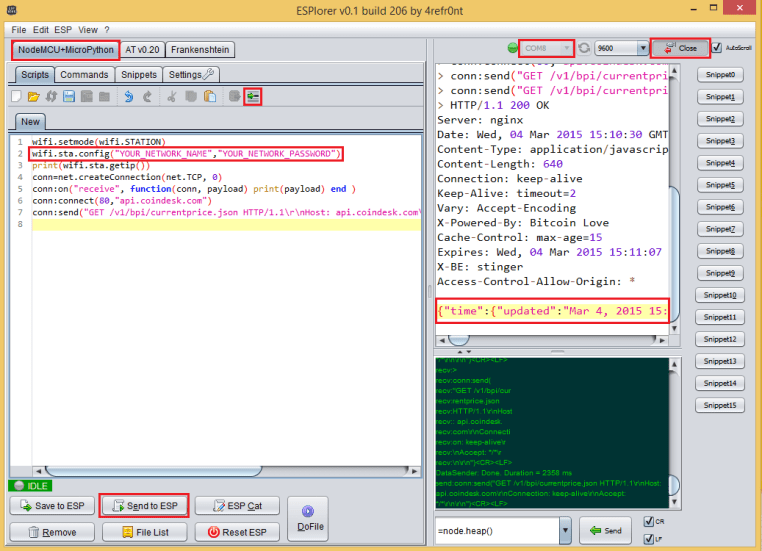Switch to the Commands tab
The width and height of the screenshot is (762, 551).
coord(84,75)
